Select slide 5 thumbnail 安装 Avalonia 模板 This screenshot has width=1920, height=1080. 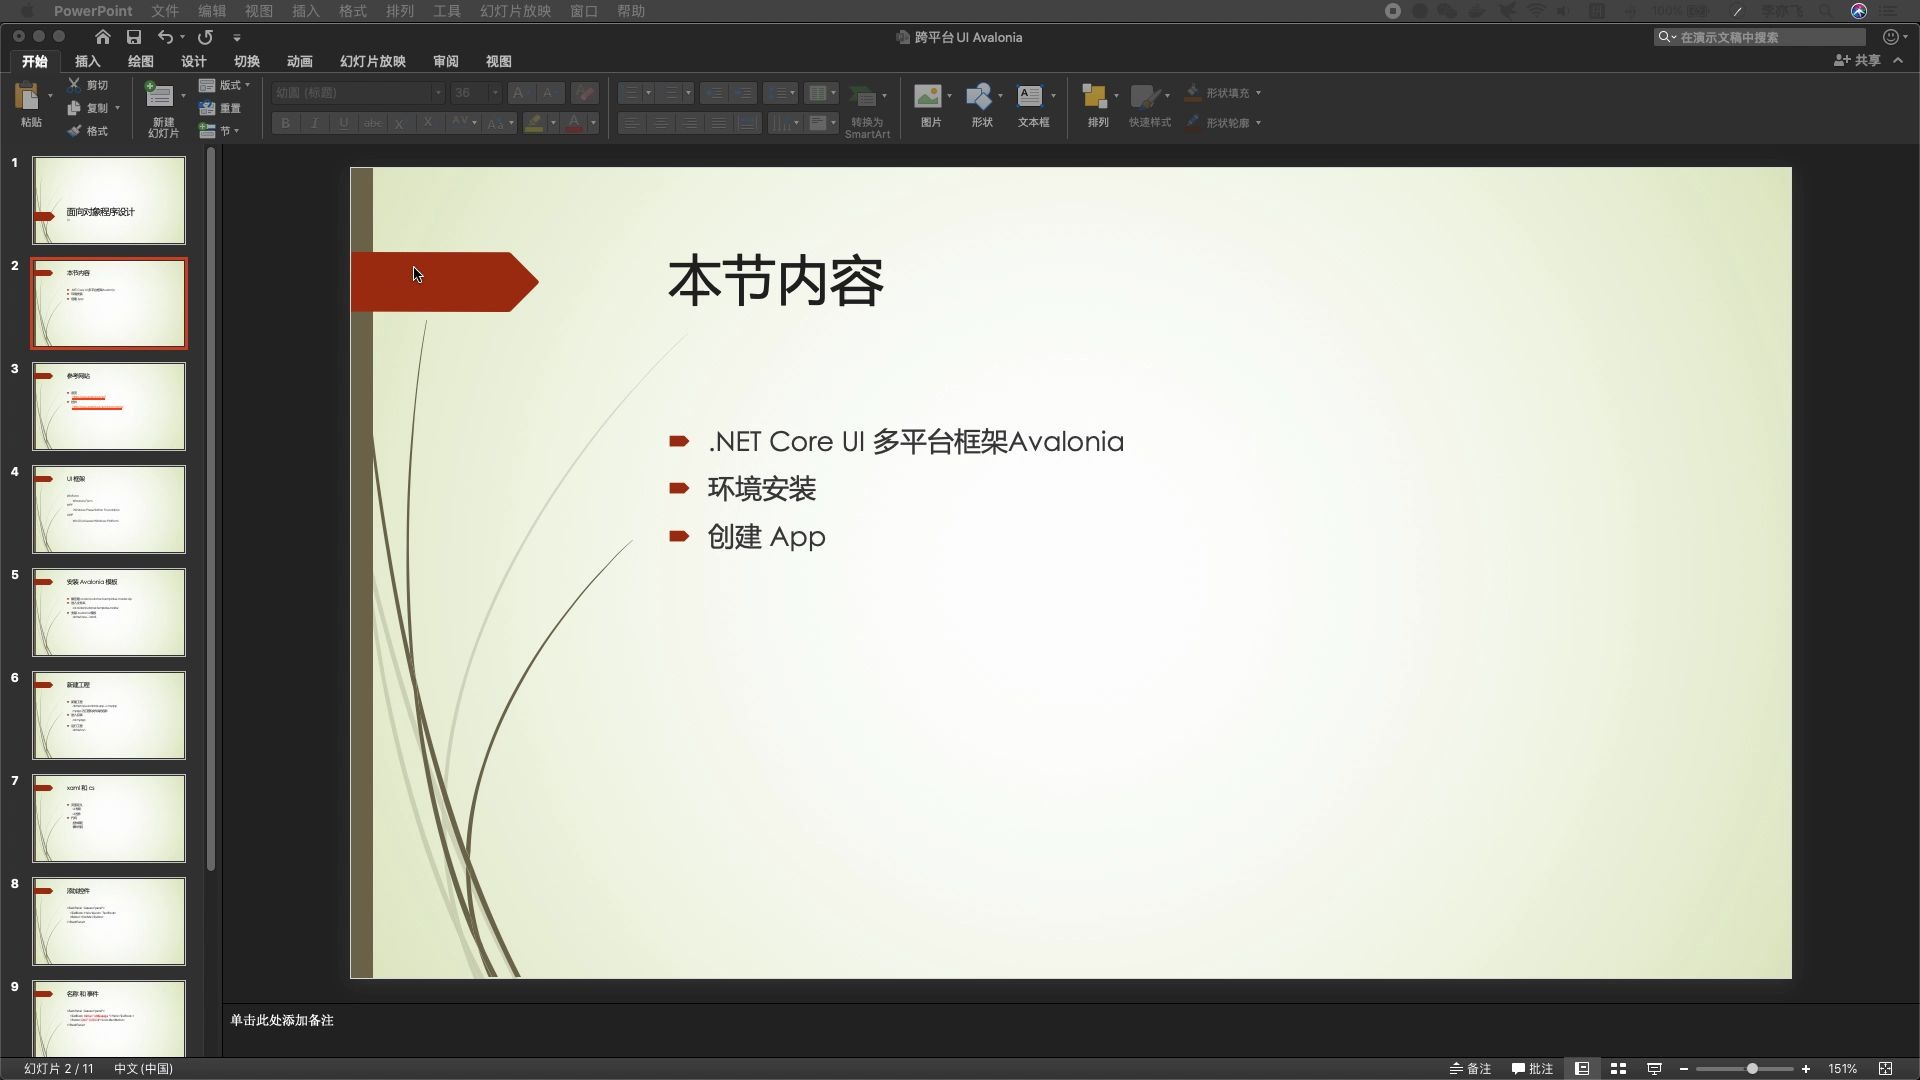109,612
